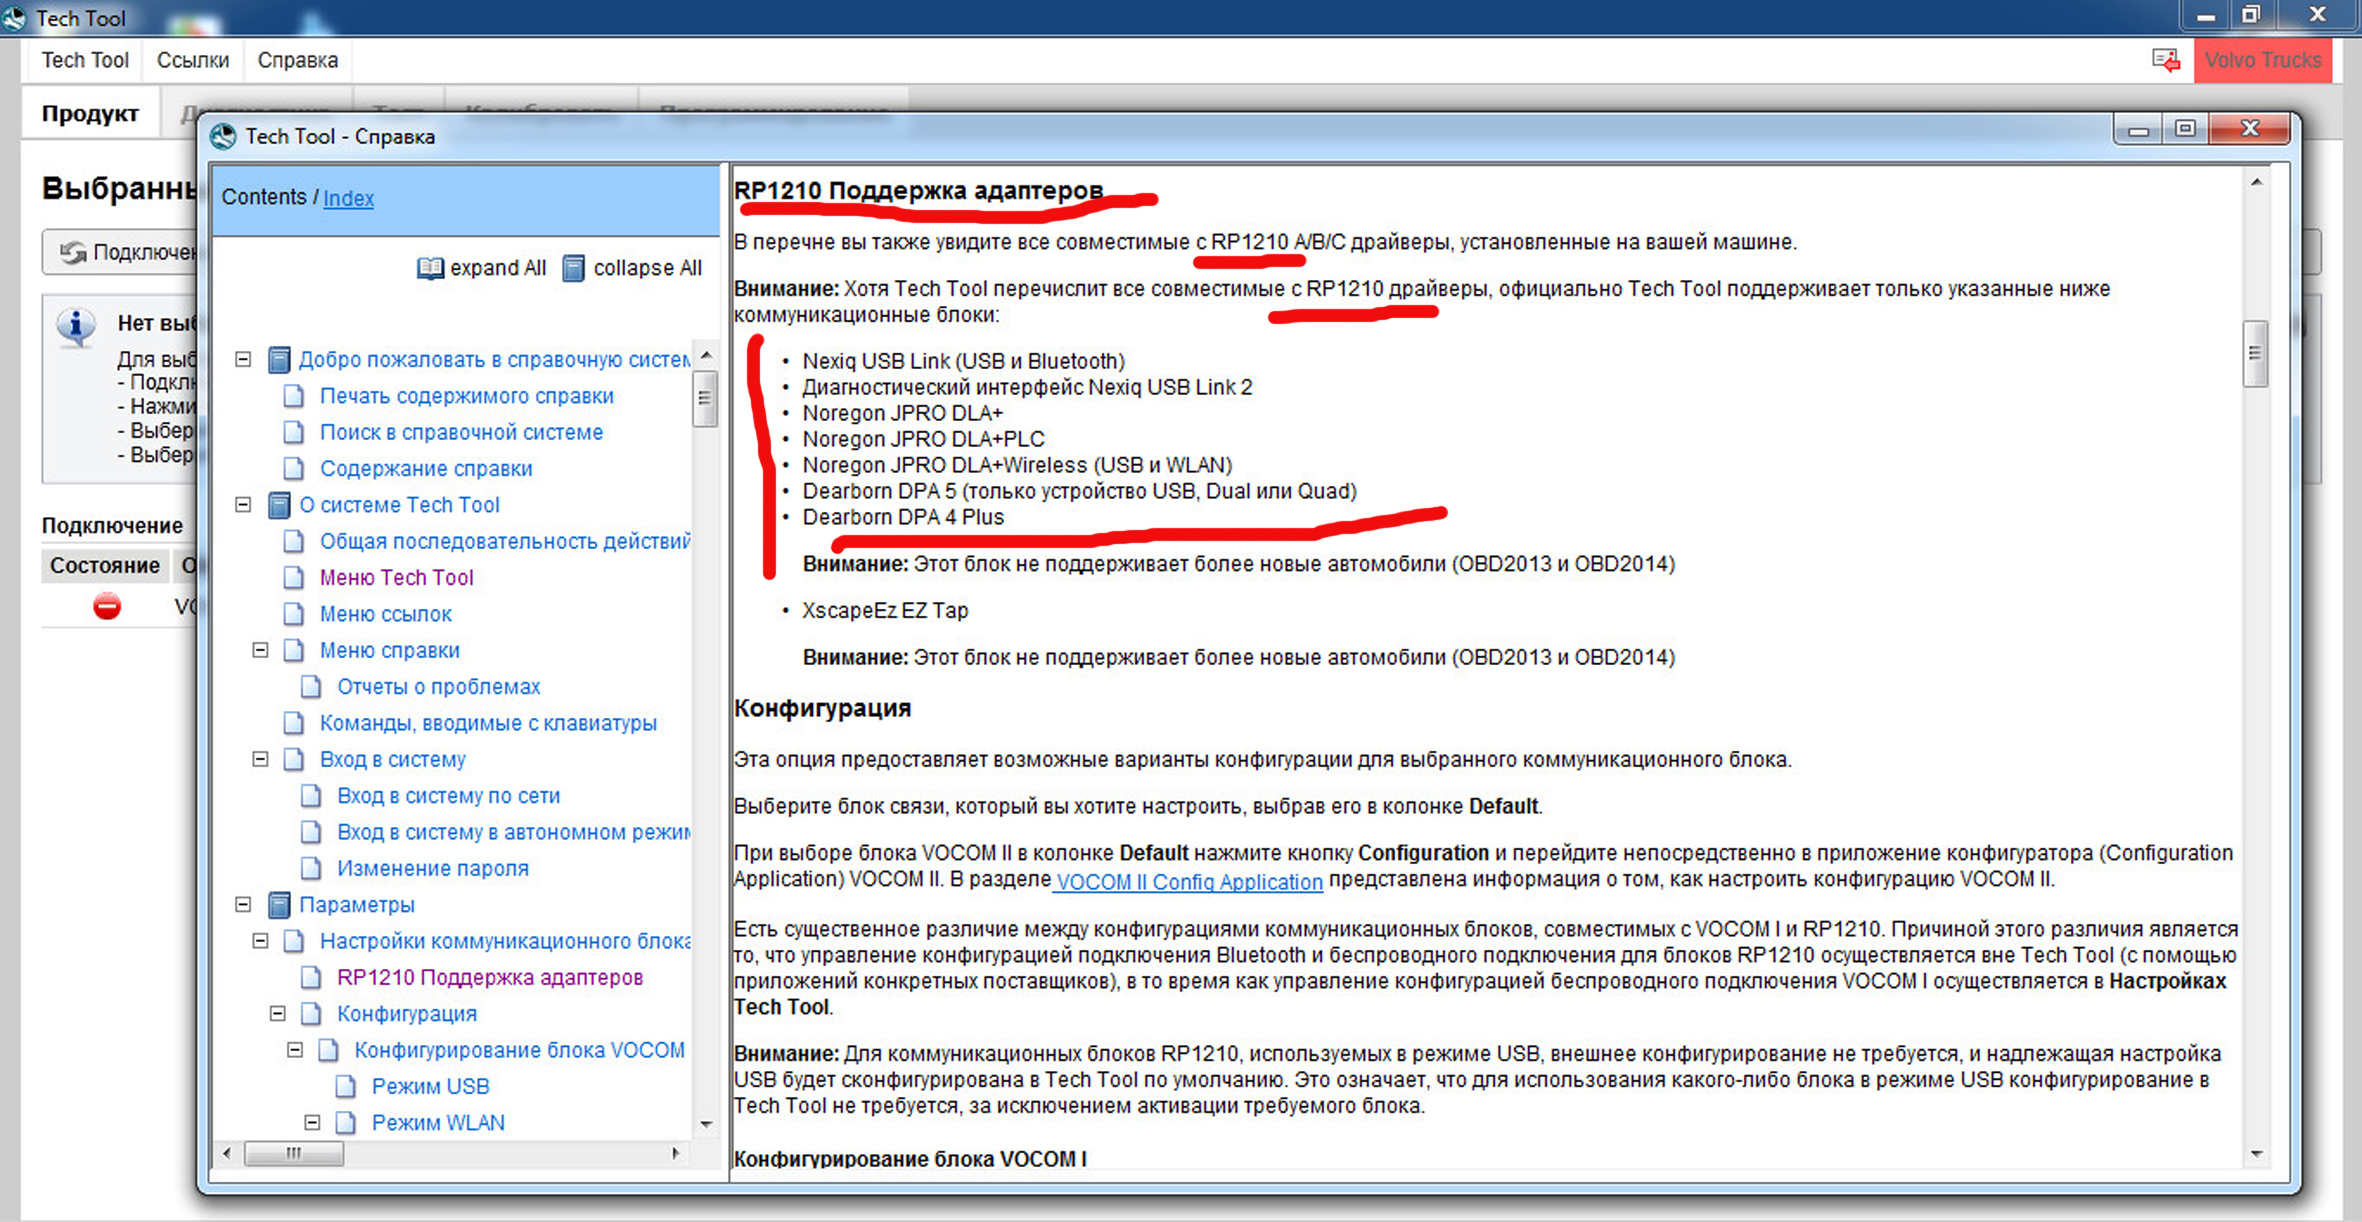Collapse the Вход в систему node
This screenshot has height=1222, width=2362.
260,759
